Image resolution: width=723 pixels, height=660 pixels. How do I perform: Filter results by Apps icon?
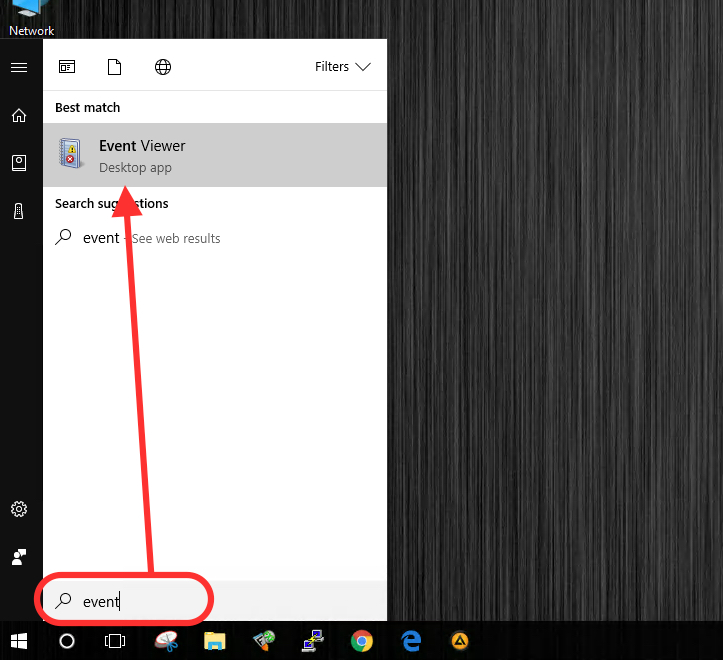[67, 67]
